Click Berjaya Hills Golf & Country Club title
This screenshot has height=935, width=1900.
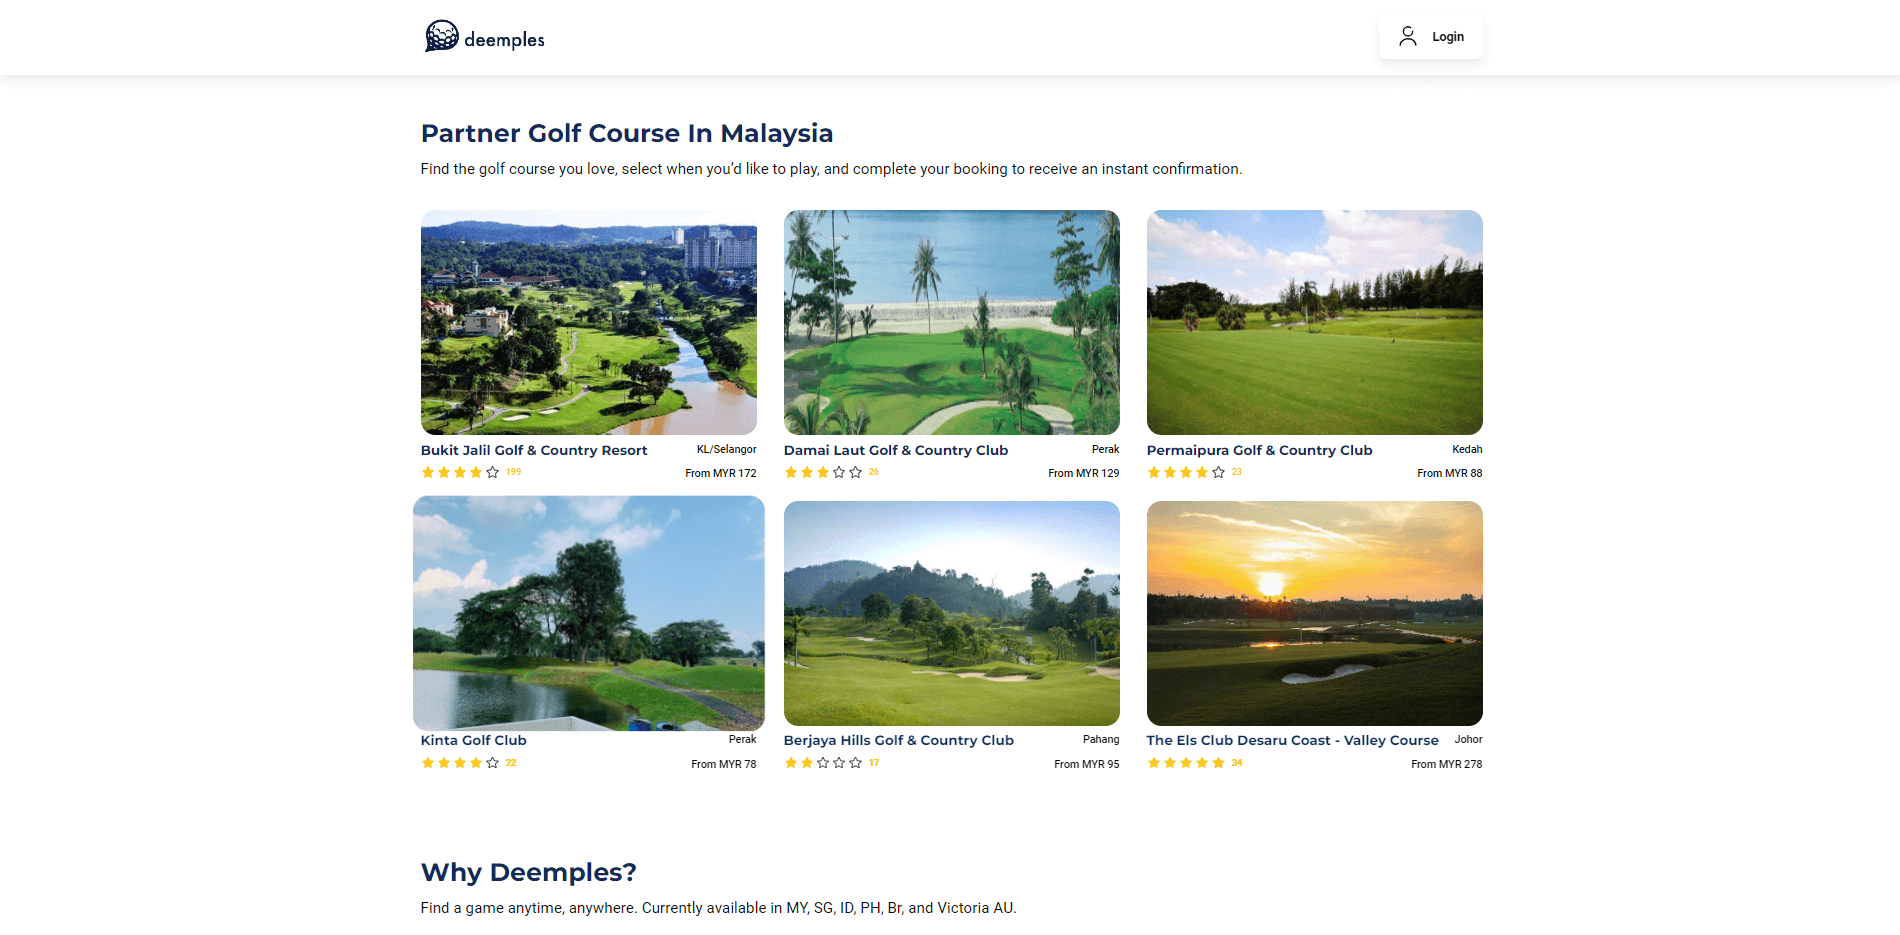(899, 741)
